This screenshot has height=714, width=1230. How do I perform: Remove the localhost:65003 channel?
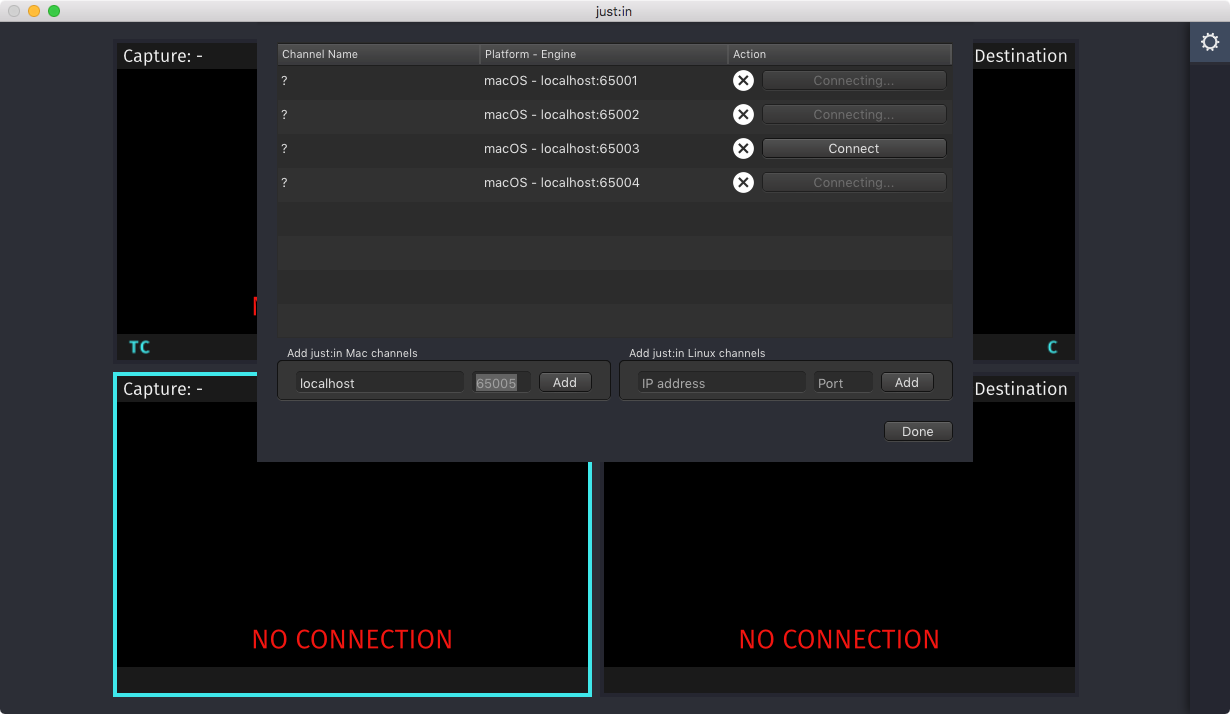pyautogui.click(x=743, y=149)
